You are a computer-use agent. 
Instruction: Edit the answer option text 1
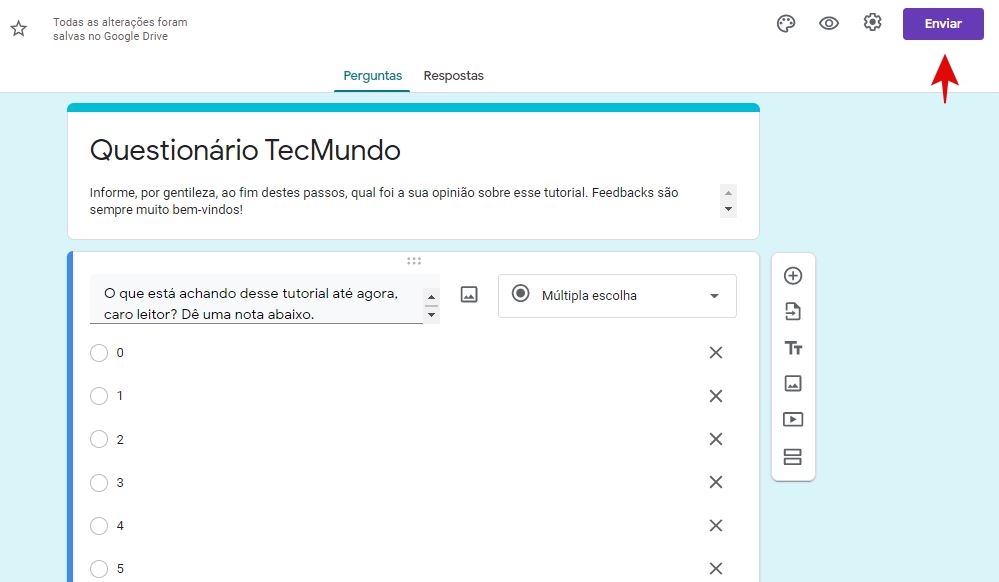click(120, 396)
